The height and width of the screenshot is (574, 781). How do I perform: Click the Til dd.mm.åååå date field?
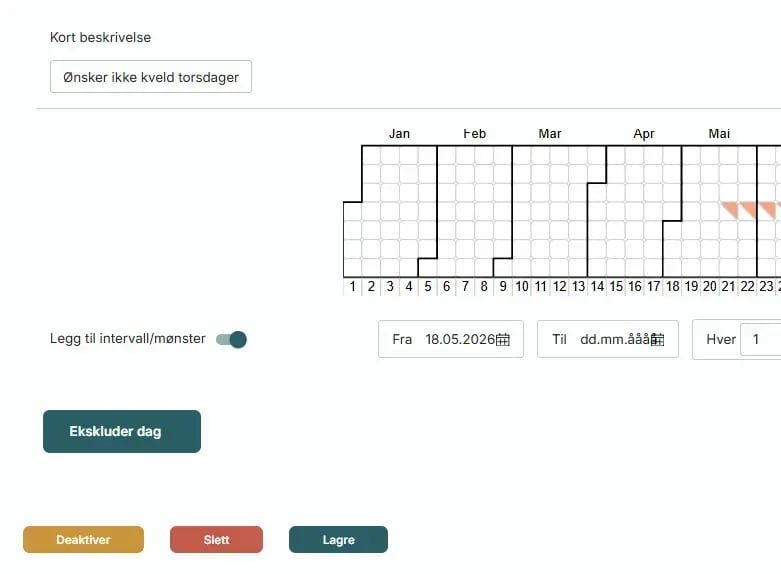tap(608, 339)
